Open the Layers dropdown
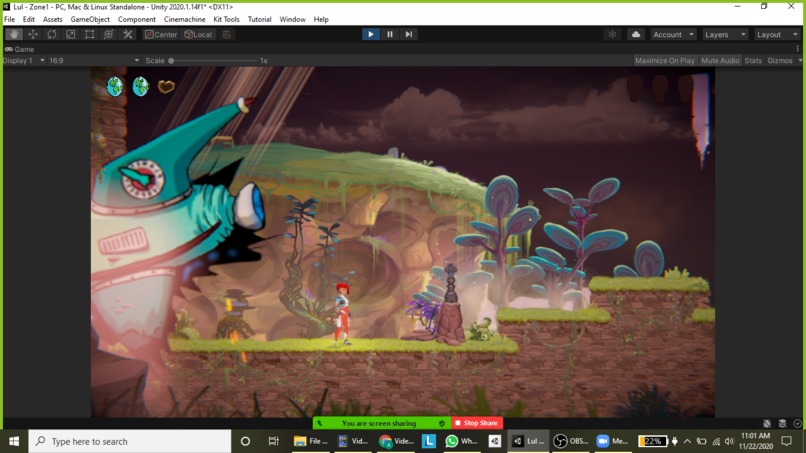This screenshot has height=453, width=806. 725,34
